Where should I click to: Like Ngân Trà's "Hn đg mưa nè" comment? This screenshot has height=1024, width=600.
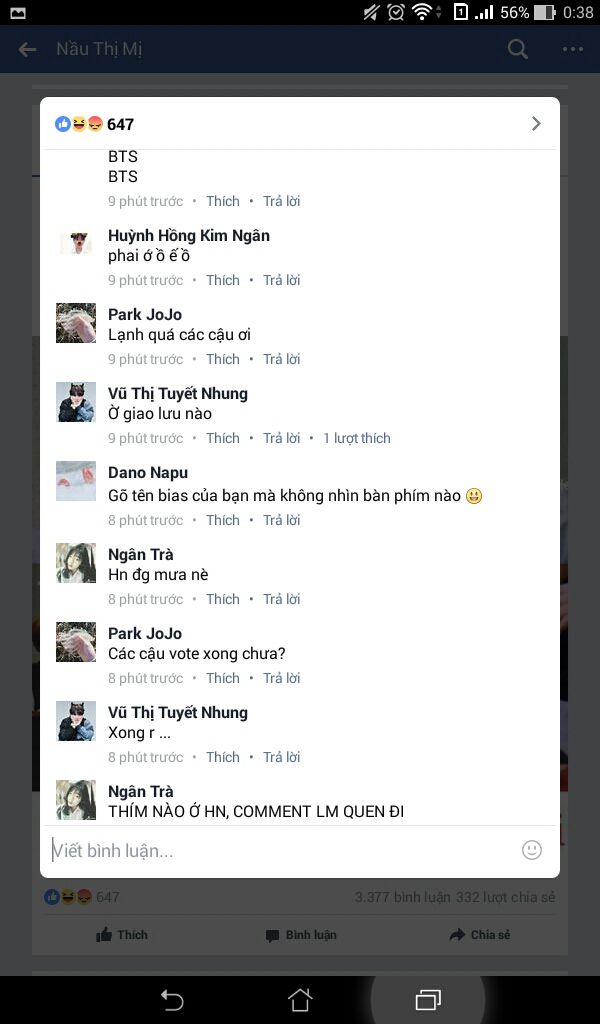[x=223, y=599]
